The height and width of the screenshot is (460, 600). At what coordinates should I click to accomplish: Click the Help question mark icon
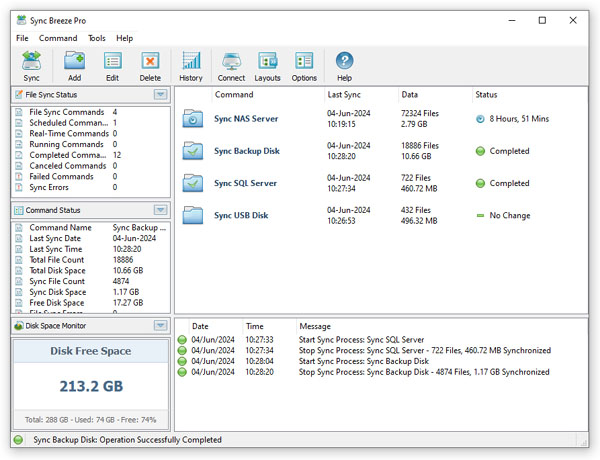344,61
